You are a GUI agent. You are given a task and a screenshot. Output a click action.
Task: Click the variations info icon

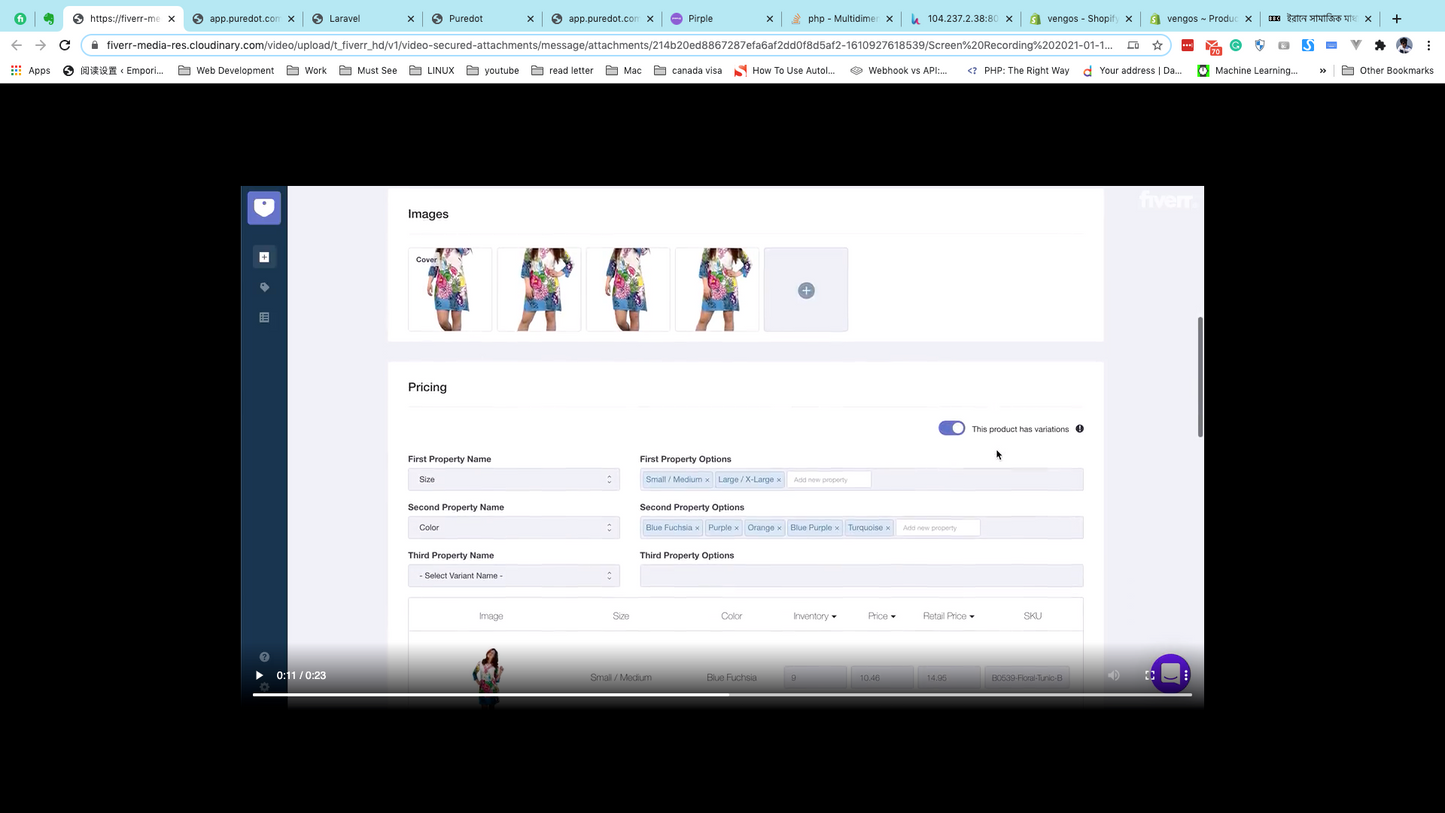(x=1080, y=429)
